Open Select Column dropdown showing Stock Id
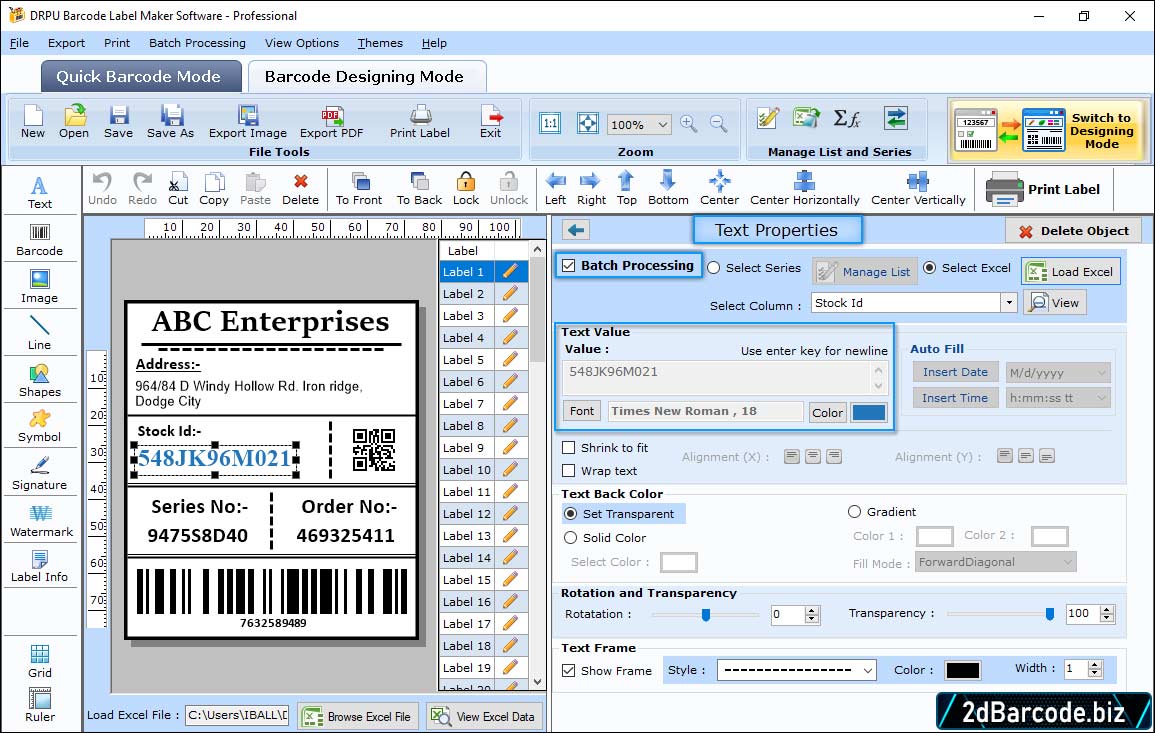 point(1008,303)
